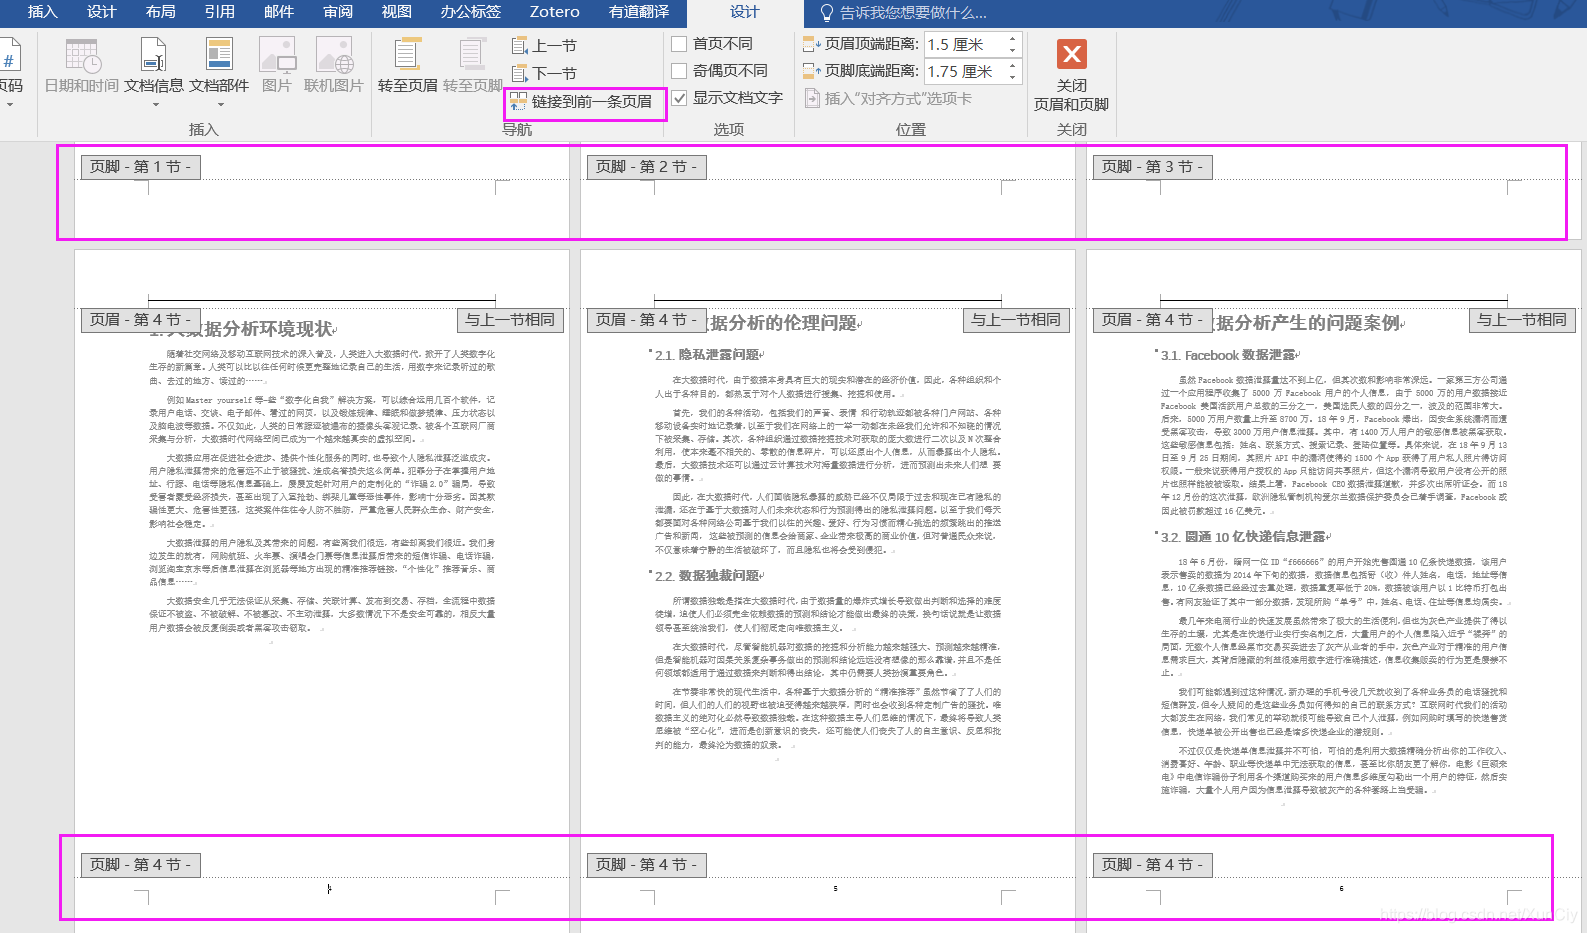1587x933 pixels.
Task: Go to Header (转至页眉) icon
Action: pos(408,55)
